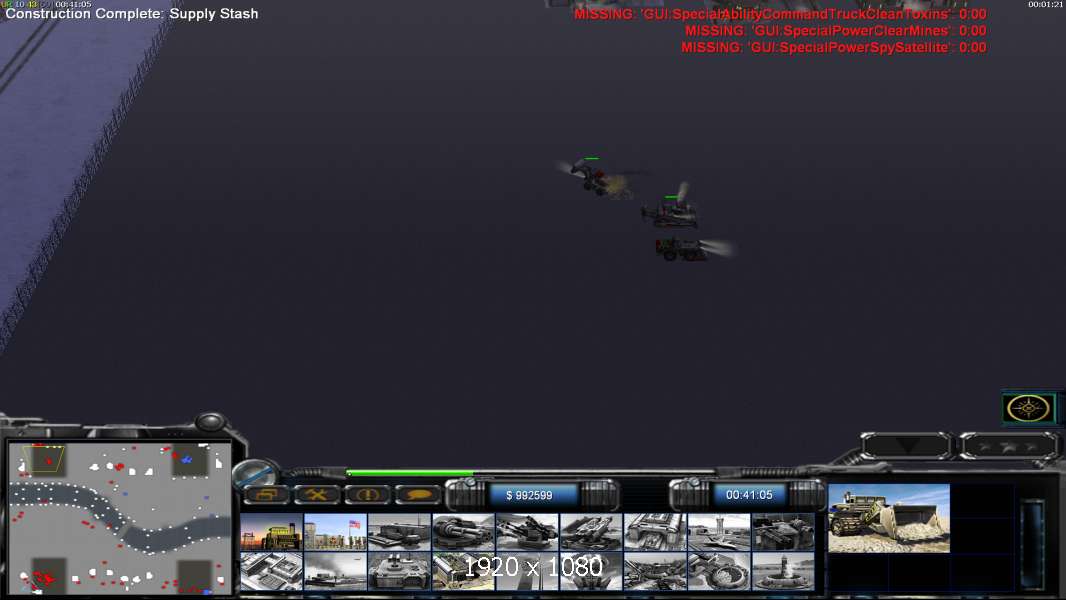Click the down-triangle panel toggle button
The height and width of the screenshot is (600, 1066).
tap(906, 446)
